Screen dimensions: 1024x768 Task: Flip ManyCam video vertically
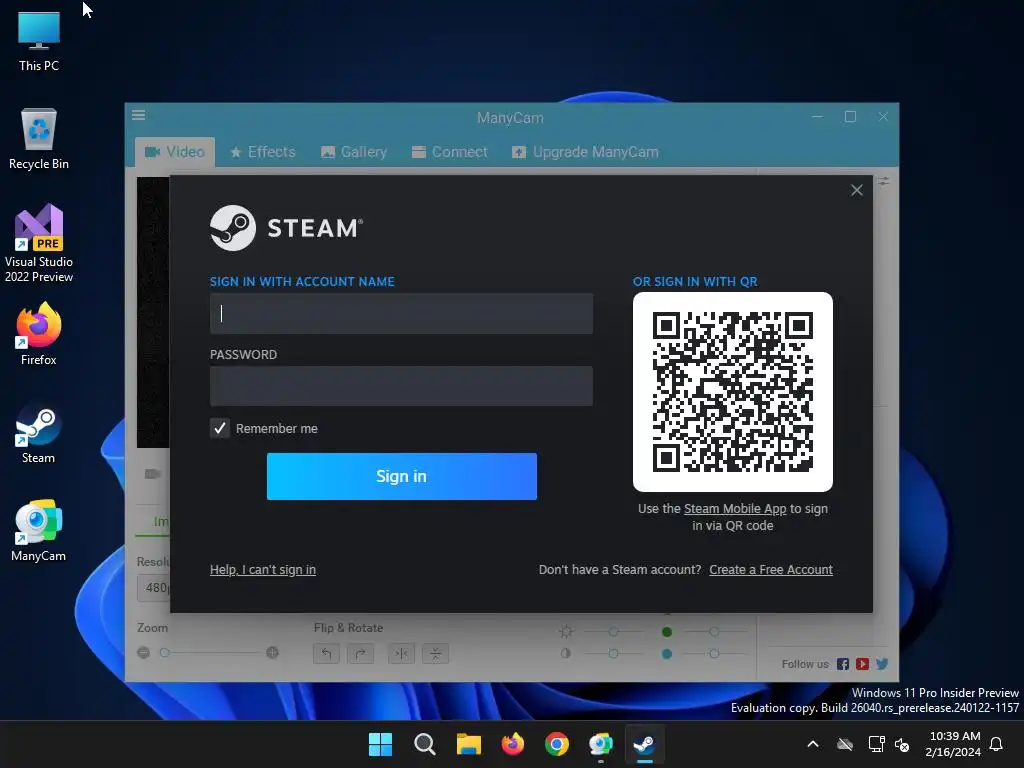436,653
